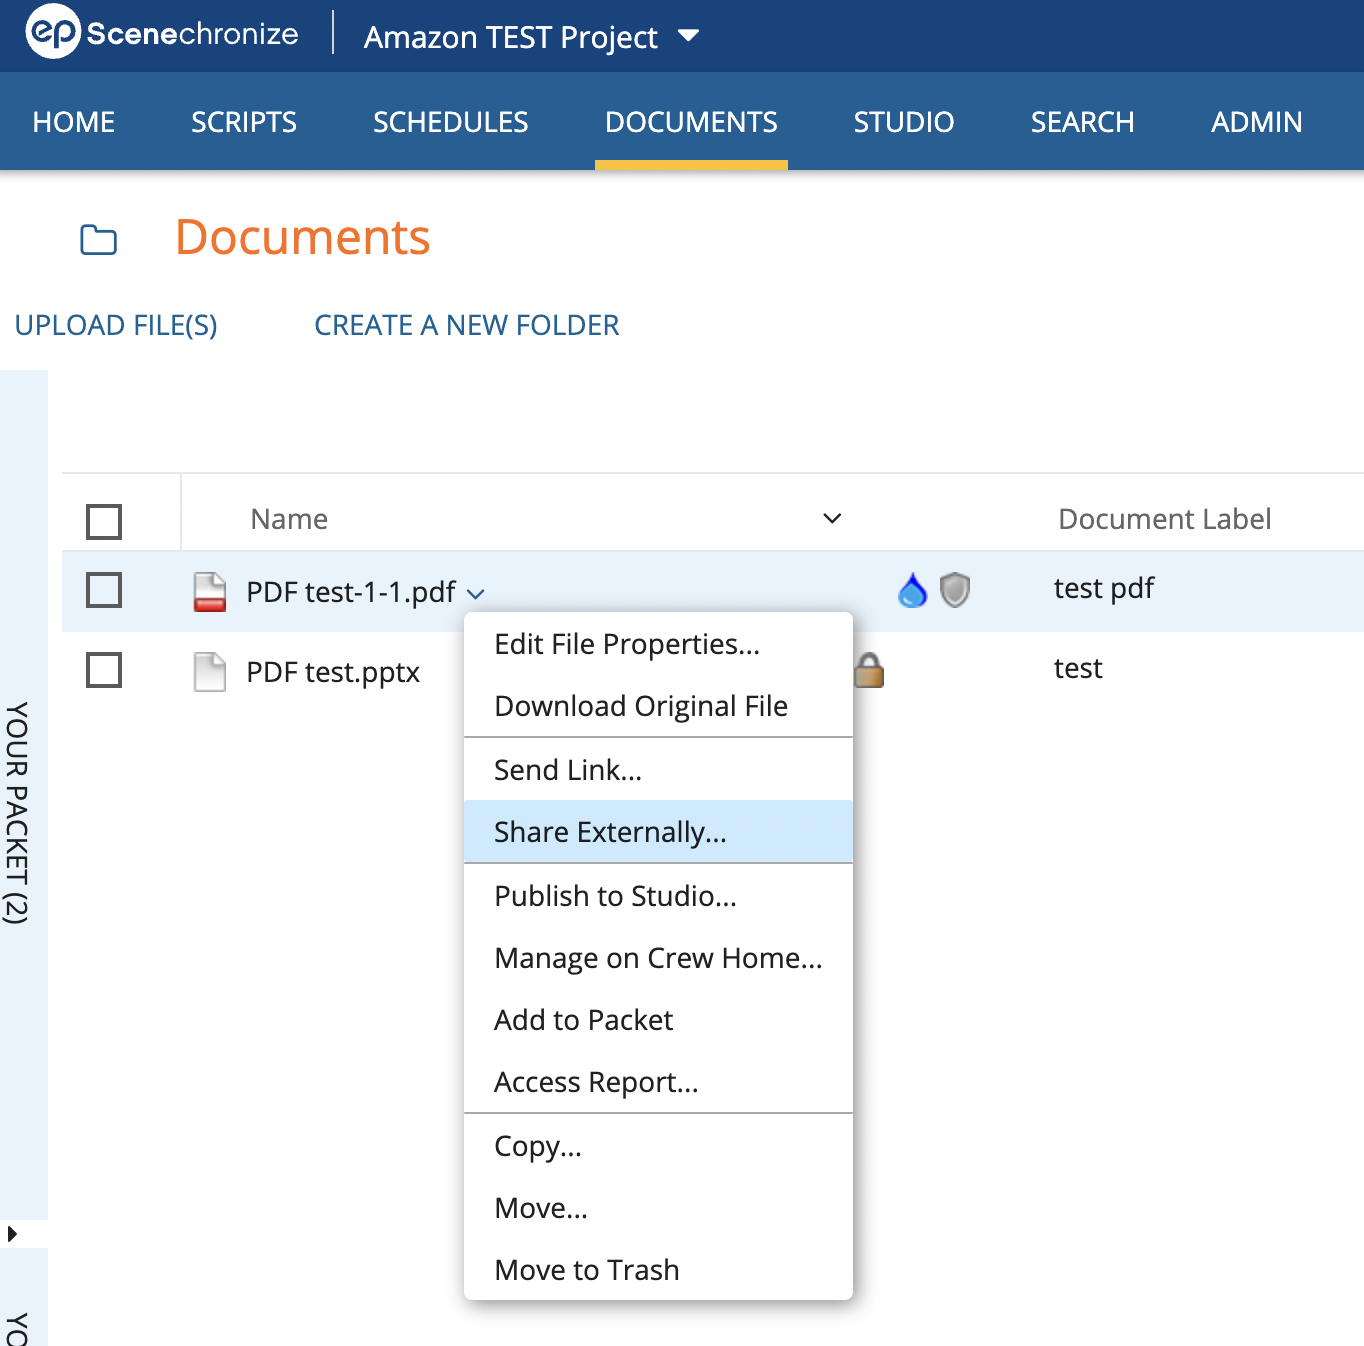Select Share Externally... menu entry
Viewport: 1364px width, 1346px height.
[658, 832]
